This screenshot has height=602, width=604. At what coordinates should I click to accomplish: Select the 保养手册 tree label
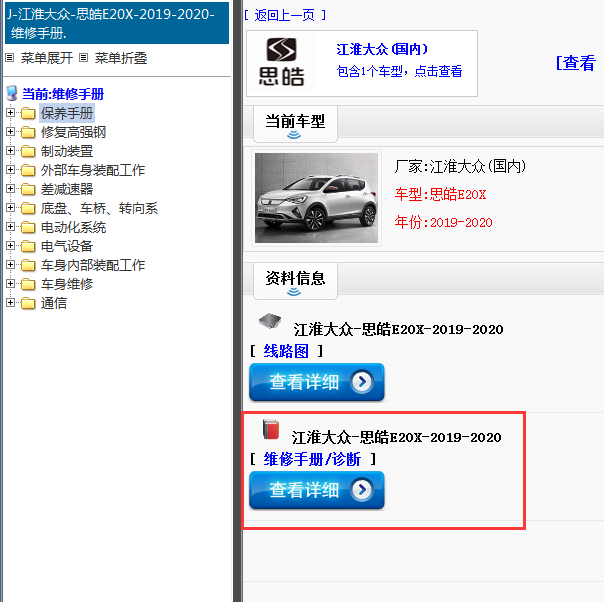[x=67, y=113]
